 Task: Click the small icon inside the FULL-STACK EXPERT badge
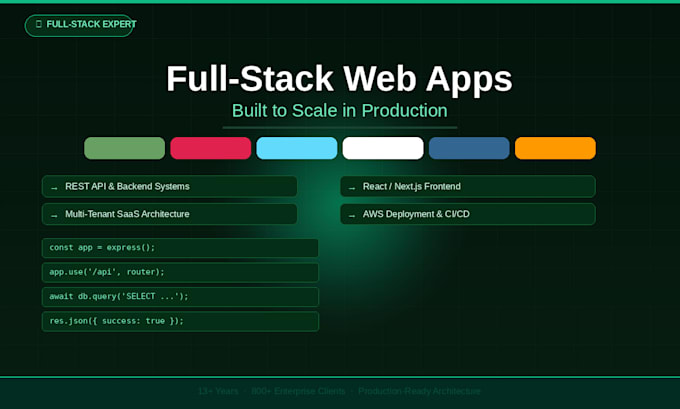click(x=39, y=24)
